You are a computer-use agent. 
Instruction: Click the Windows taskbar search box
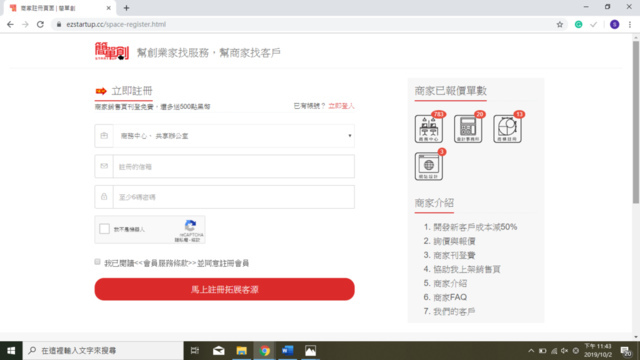pos(103,351)
